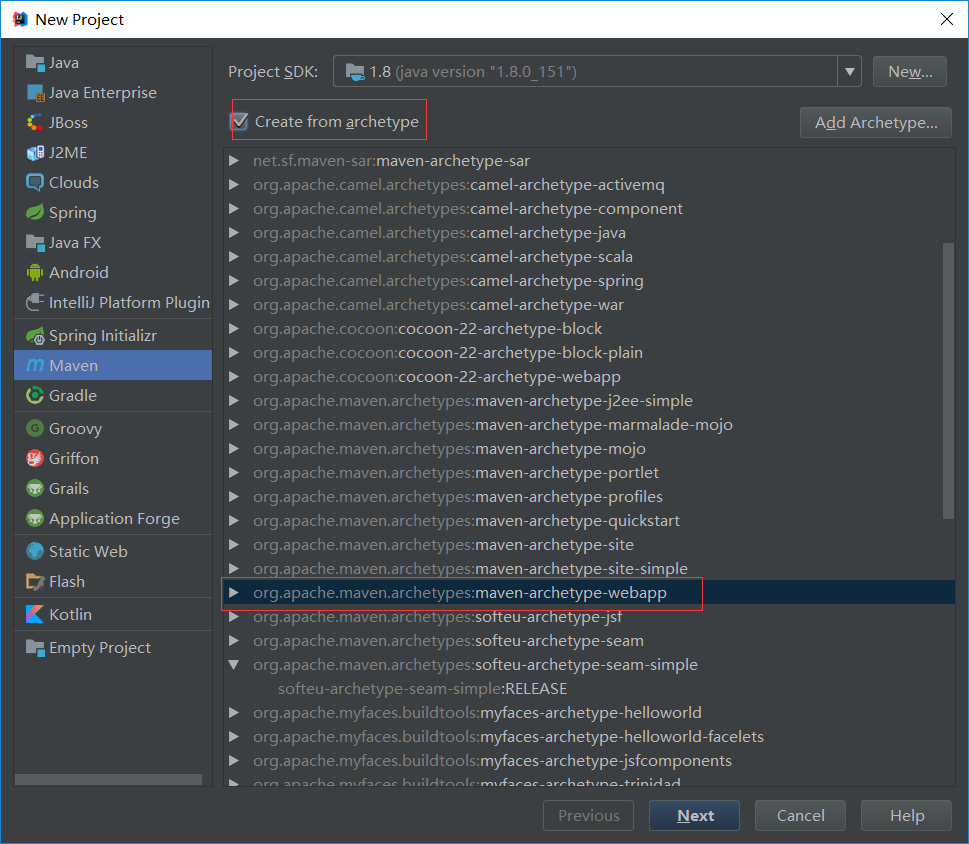
Task: Click the IntelliJ Platform Plugin icon
Action: pyautogui.click(x=35, y=303)
